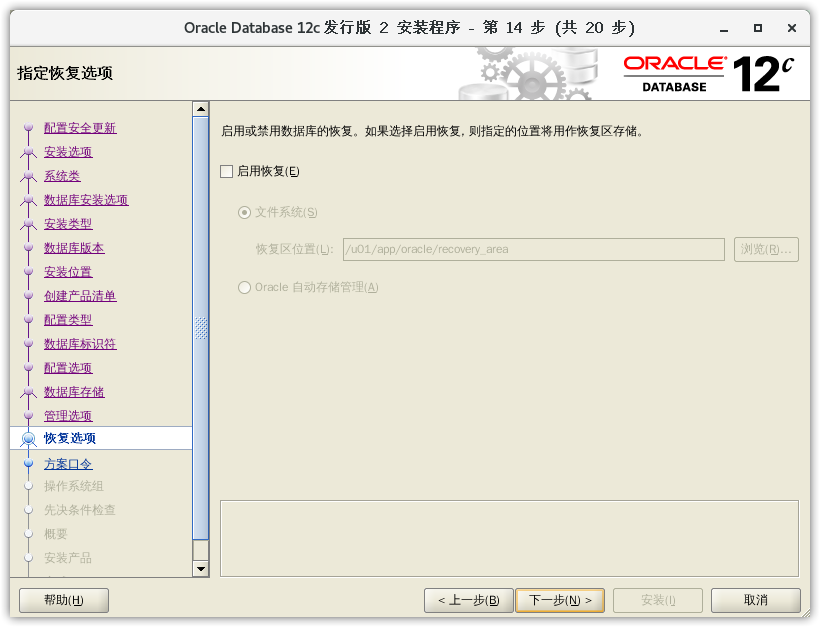820x627 pixels.
Task: Click the 浏览 browse button
Action: click(765, 249)
